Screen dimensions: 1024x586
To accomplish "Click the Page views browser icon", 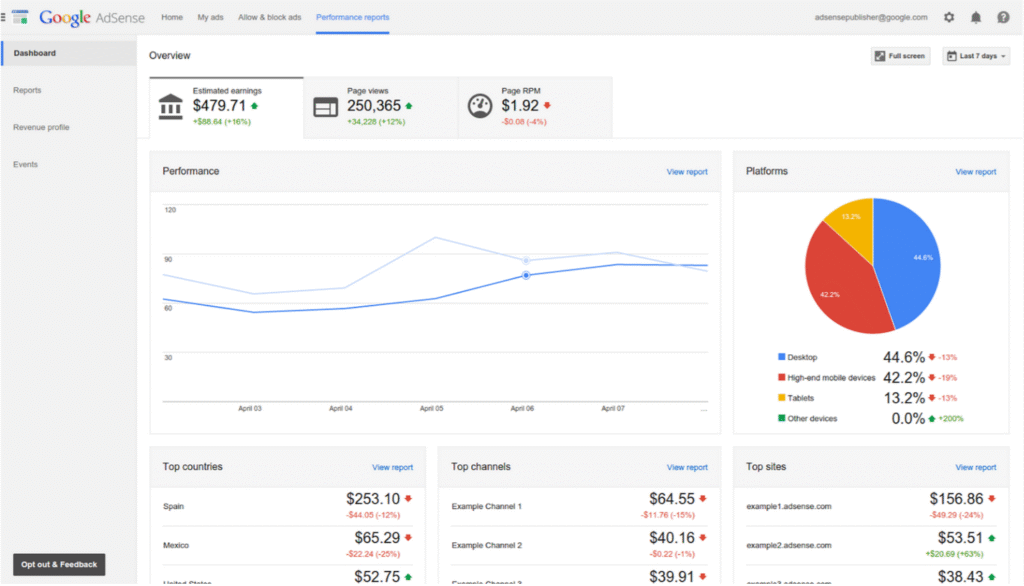I will click(325, 107).
